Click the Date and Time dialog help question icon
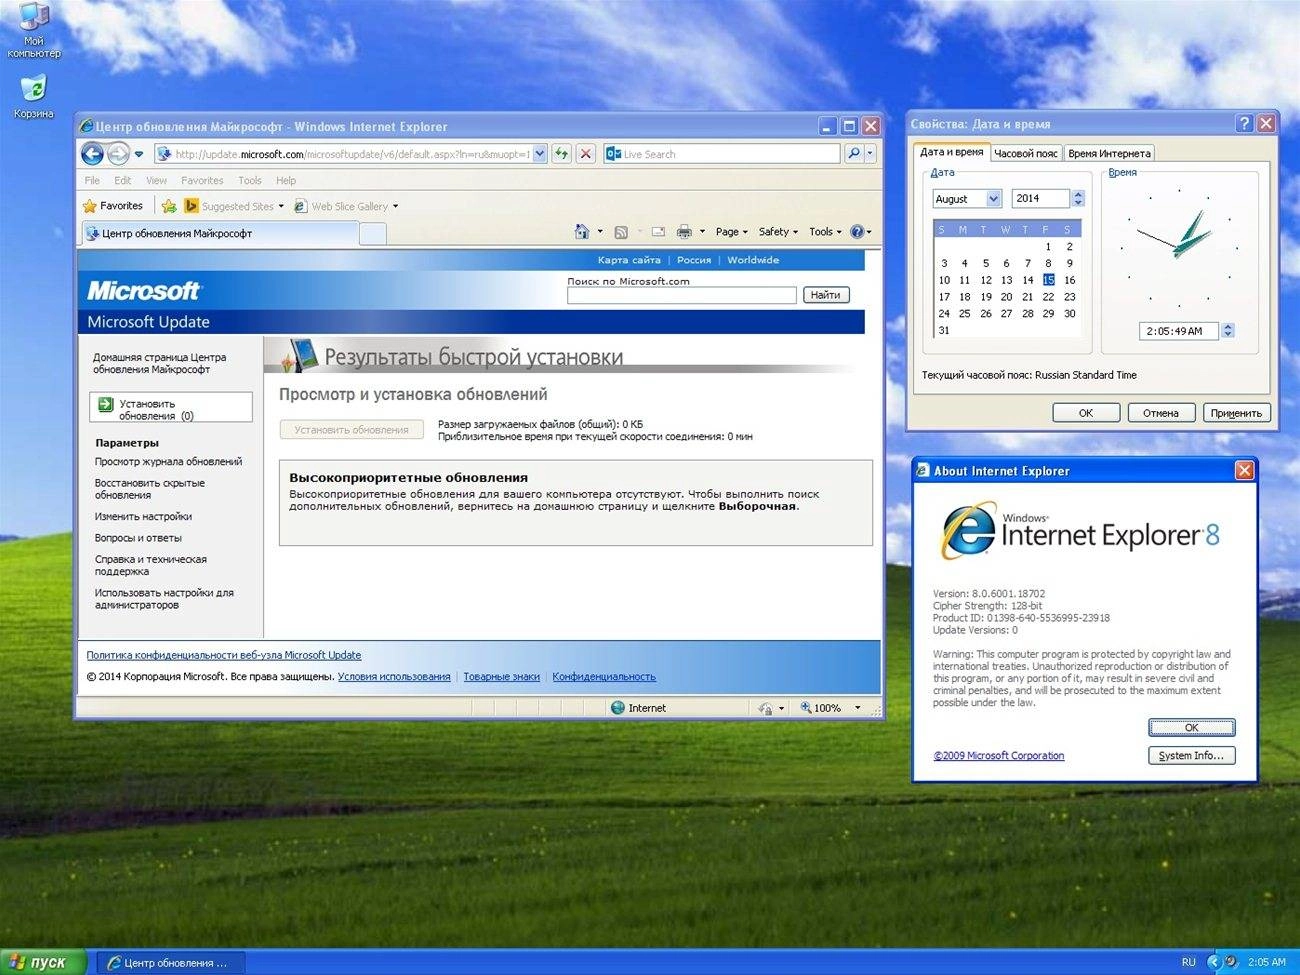 pos(1244,124)
